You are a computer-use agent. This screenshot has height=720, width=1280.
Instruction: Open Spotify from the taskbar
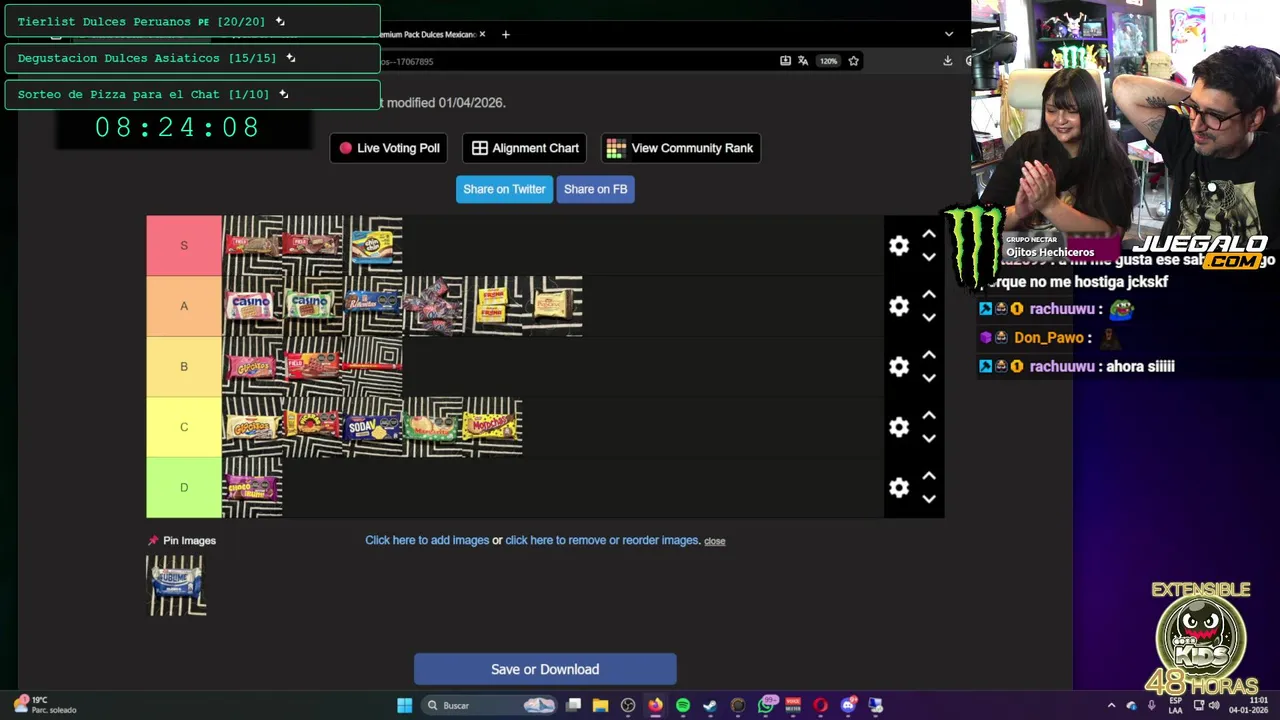683,705
